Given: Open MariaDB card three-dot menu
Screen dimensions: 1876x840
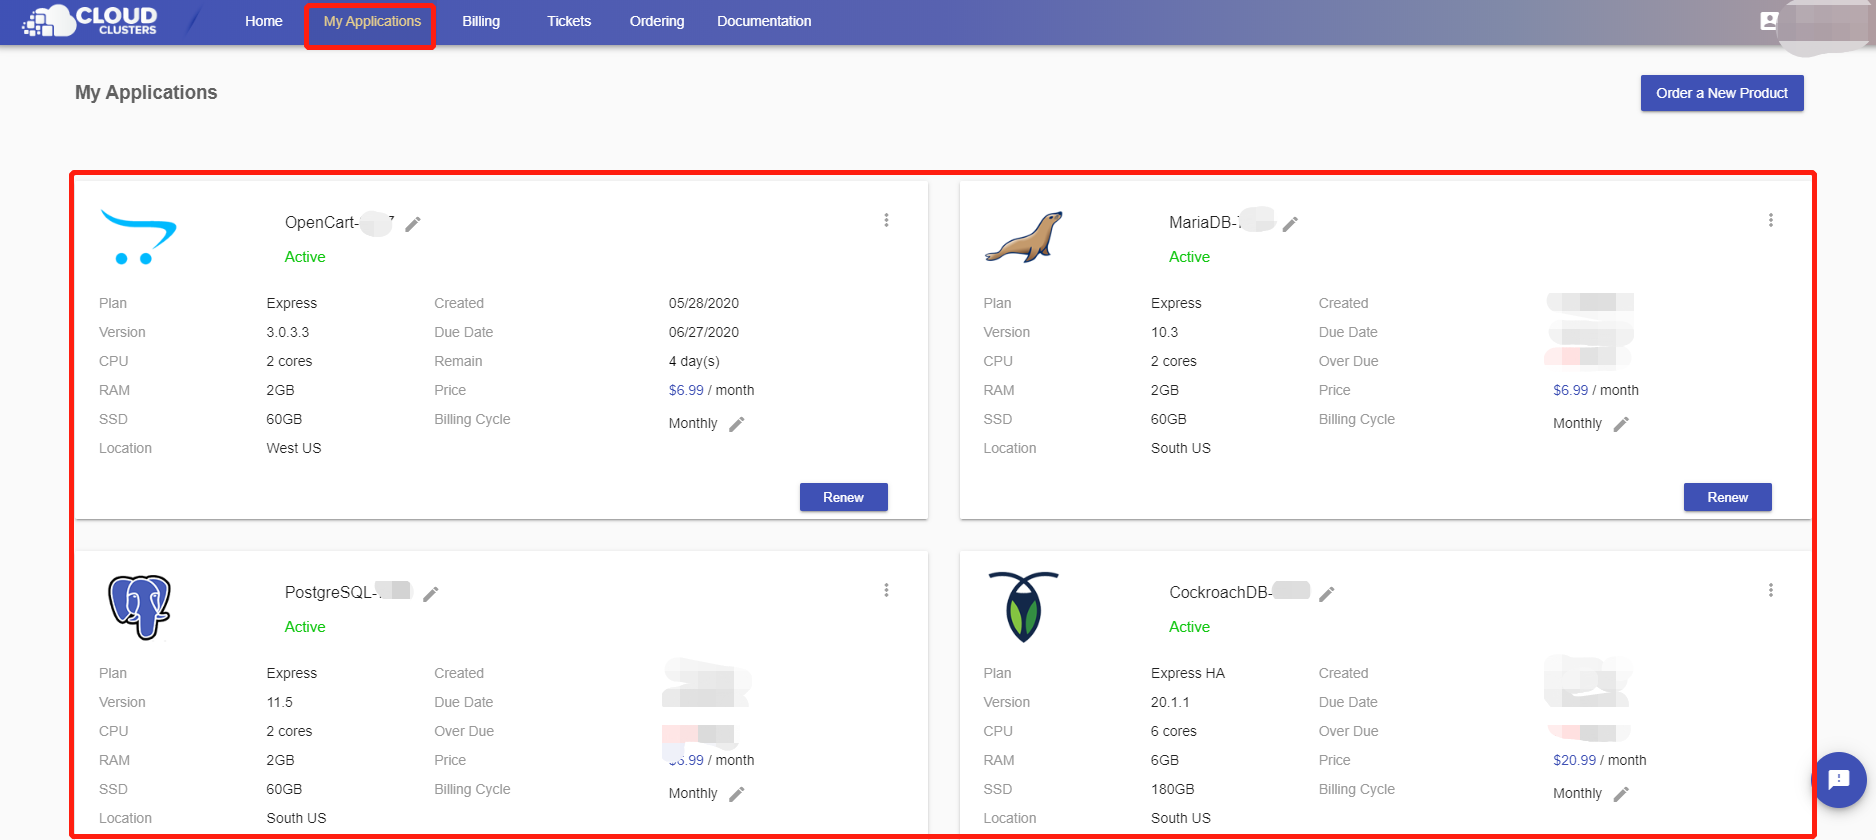Looking at the screenshot, I should [1770, 220].
